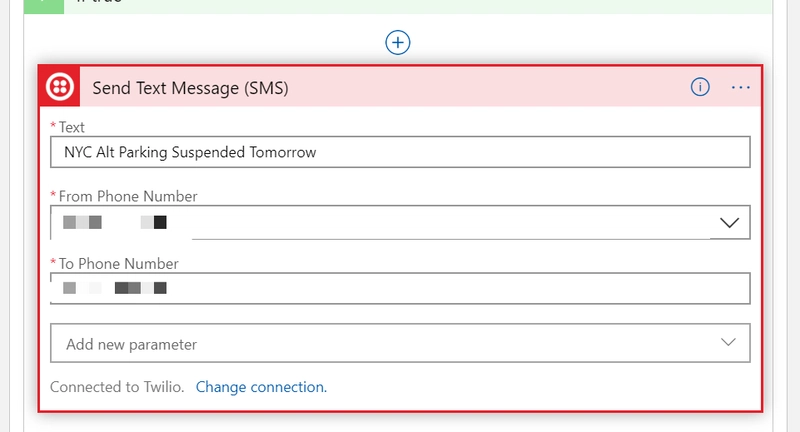Click the To Phone Number input box

coord(399,288)
